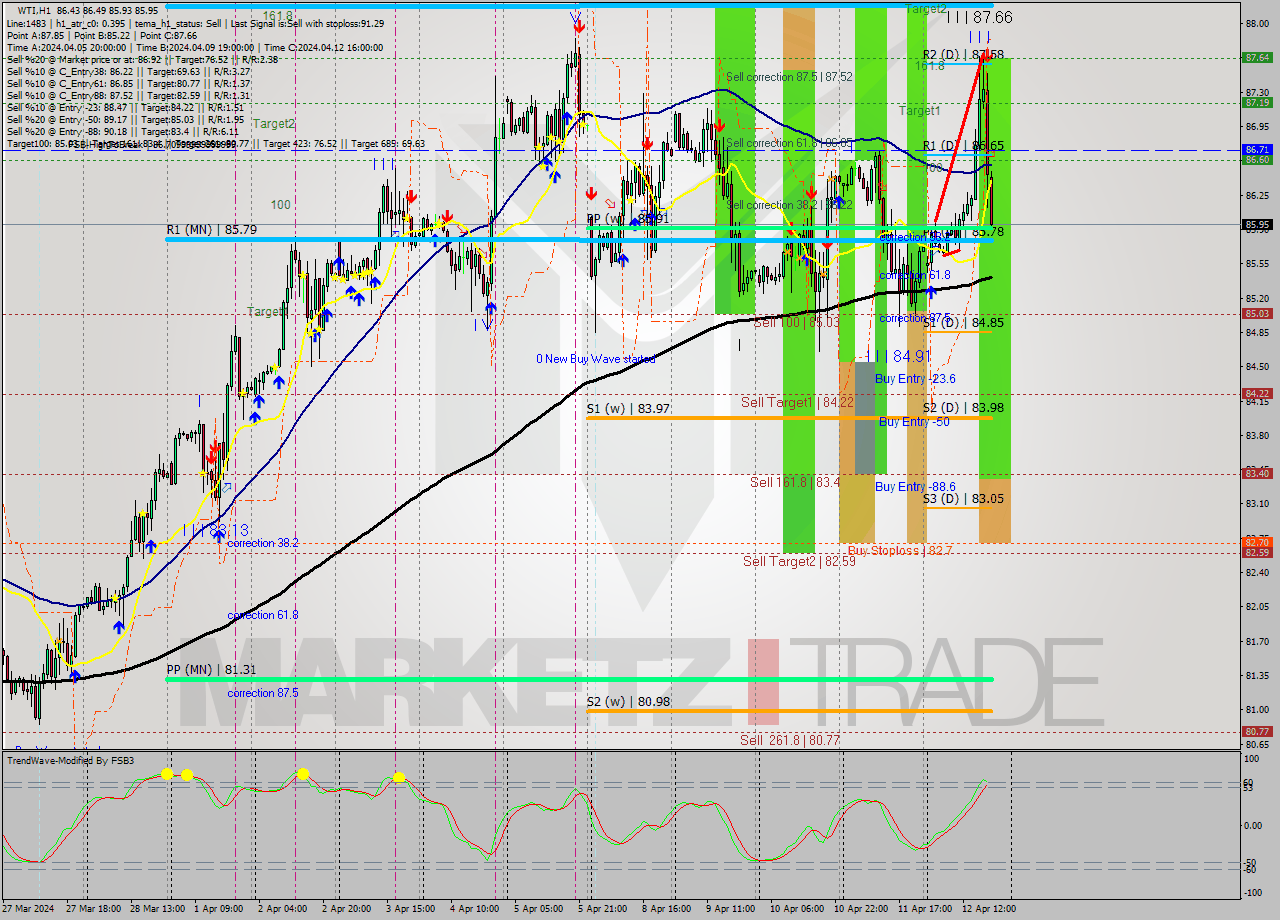Click the green 87.64 price tag on axis
The height and width of the screenshot is (920, 1280).
click(x=1257, y=58)
